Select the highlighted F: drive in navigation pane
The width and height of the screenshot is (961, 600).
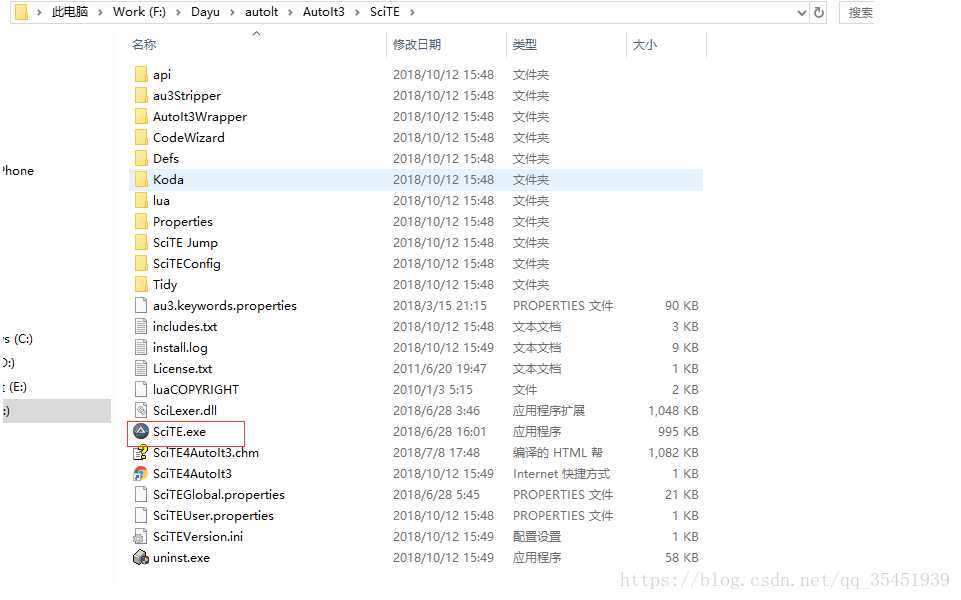coord(55,411)
